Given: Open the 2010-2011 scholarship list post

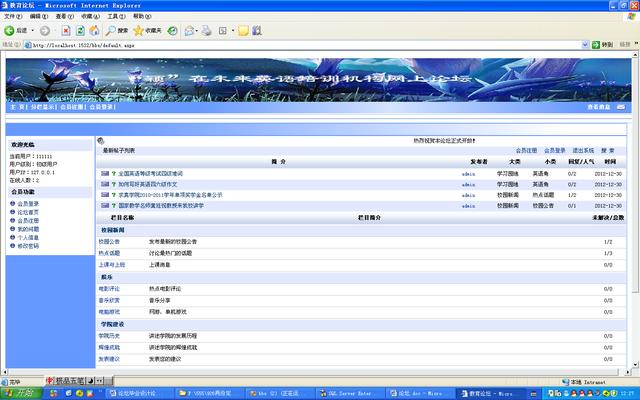Looking at the screenshot, I should pos(170,195).
